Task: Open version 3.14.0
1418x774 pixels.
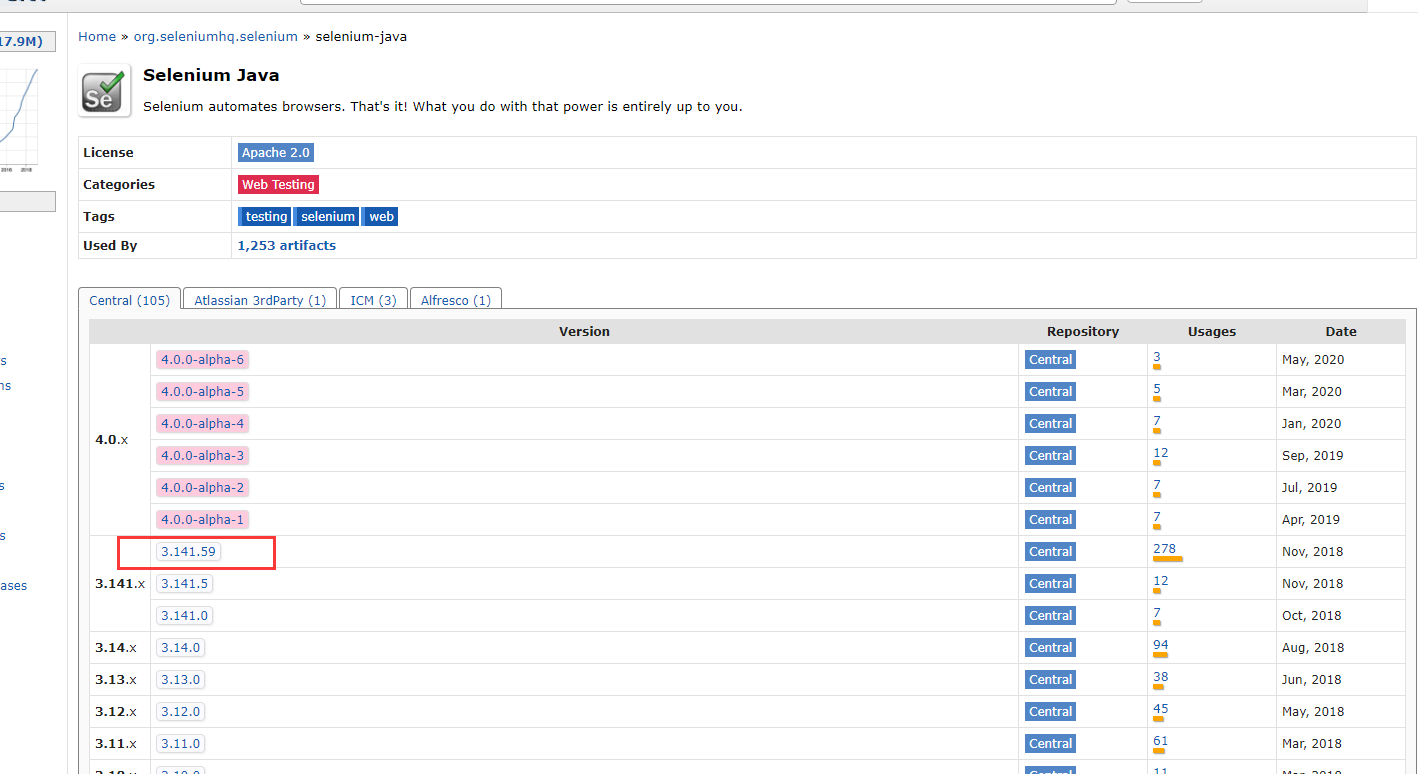Action: click(x=180, y=648)
